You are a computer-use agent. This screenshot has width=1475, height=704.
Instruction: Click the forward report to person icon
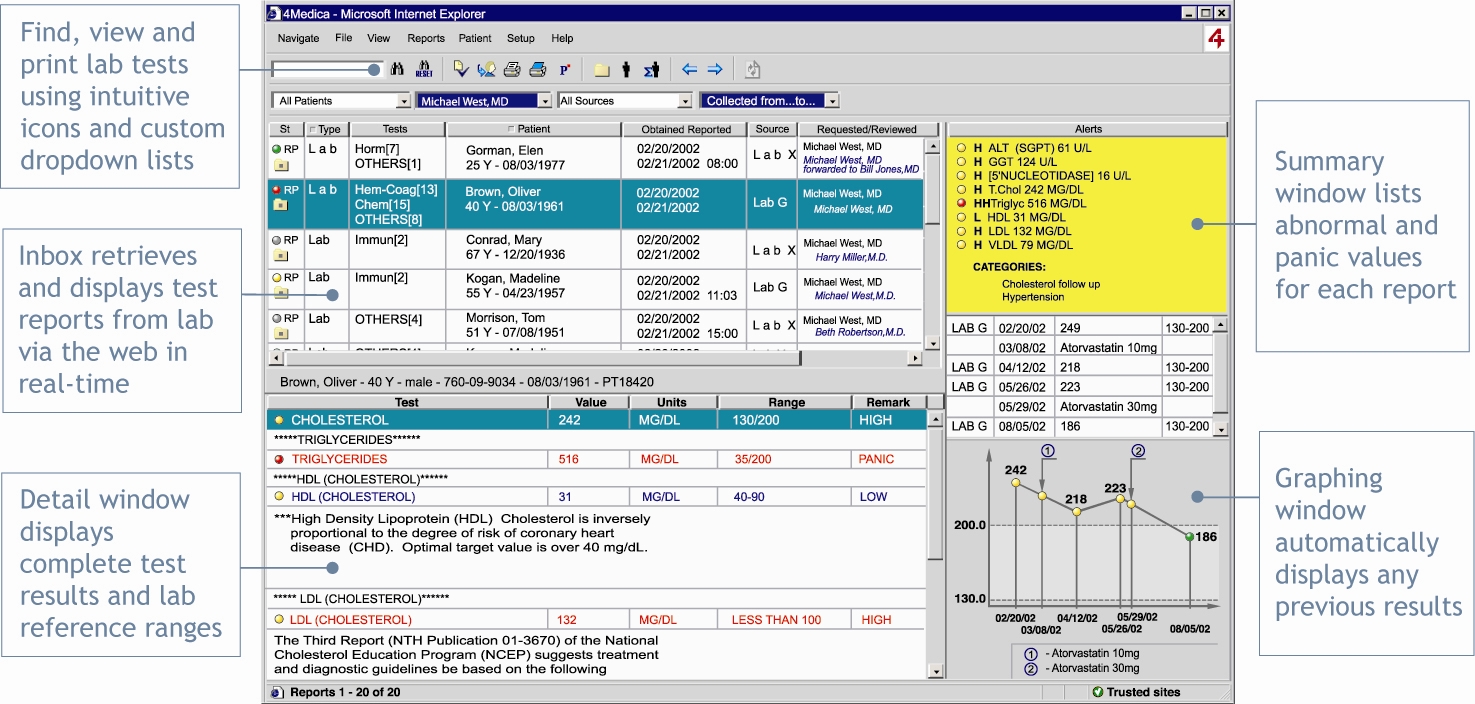click(487, 70)
